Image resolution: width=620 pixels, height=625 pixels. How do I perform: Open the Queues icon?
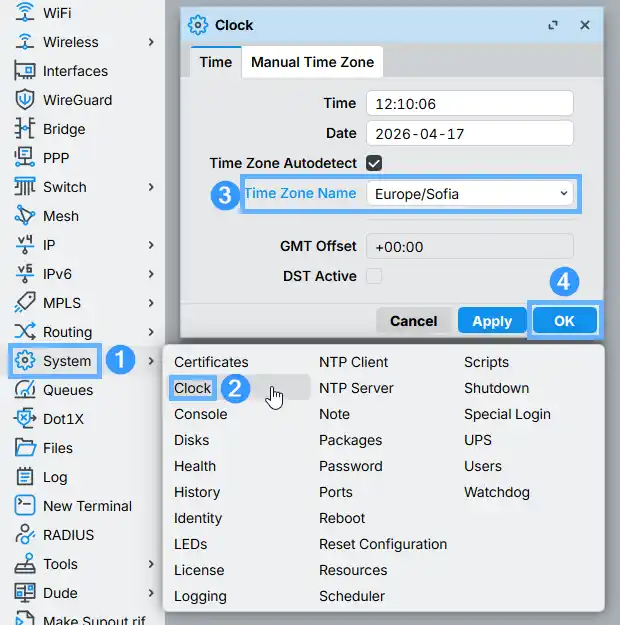[x=25, y=390]
